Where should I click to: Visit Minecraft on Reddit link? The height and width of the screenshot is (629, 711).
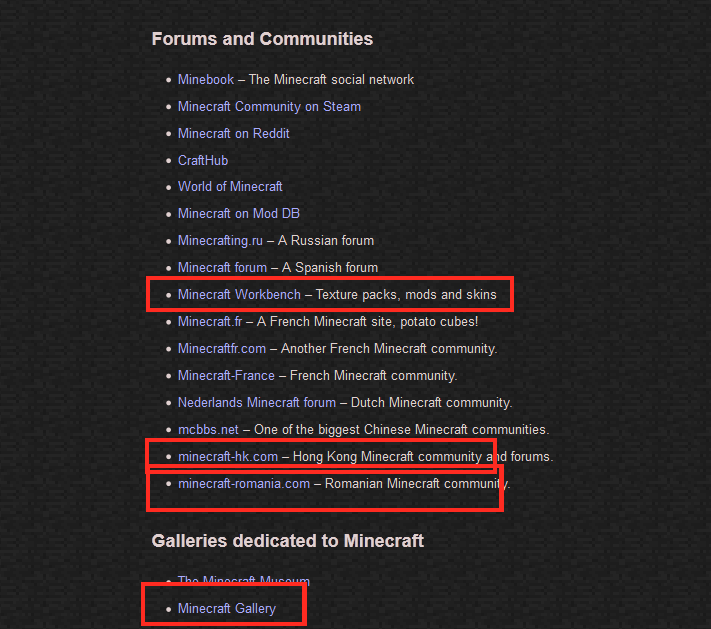tap(234, 134)
